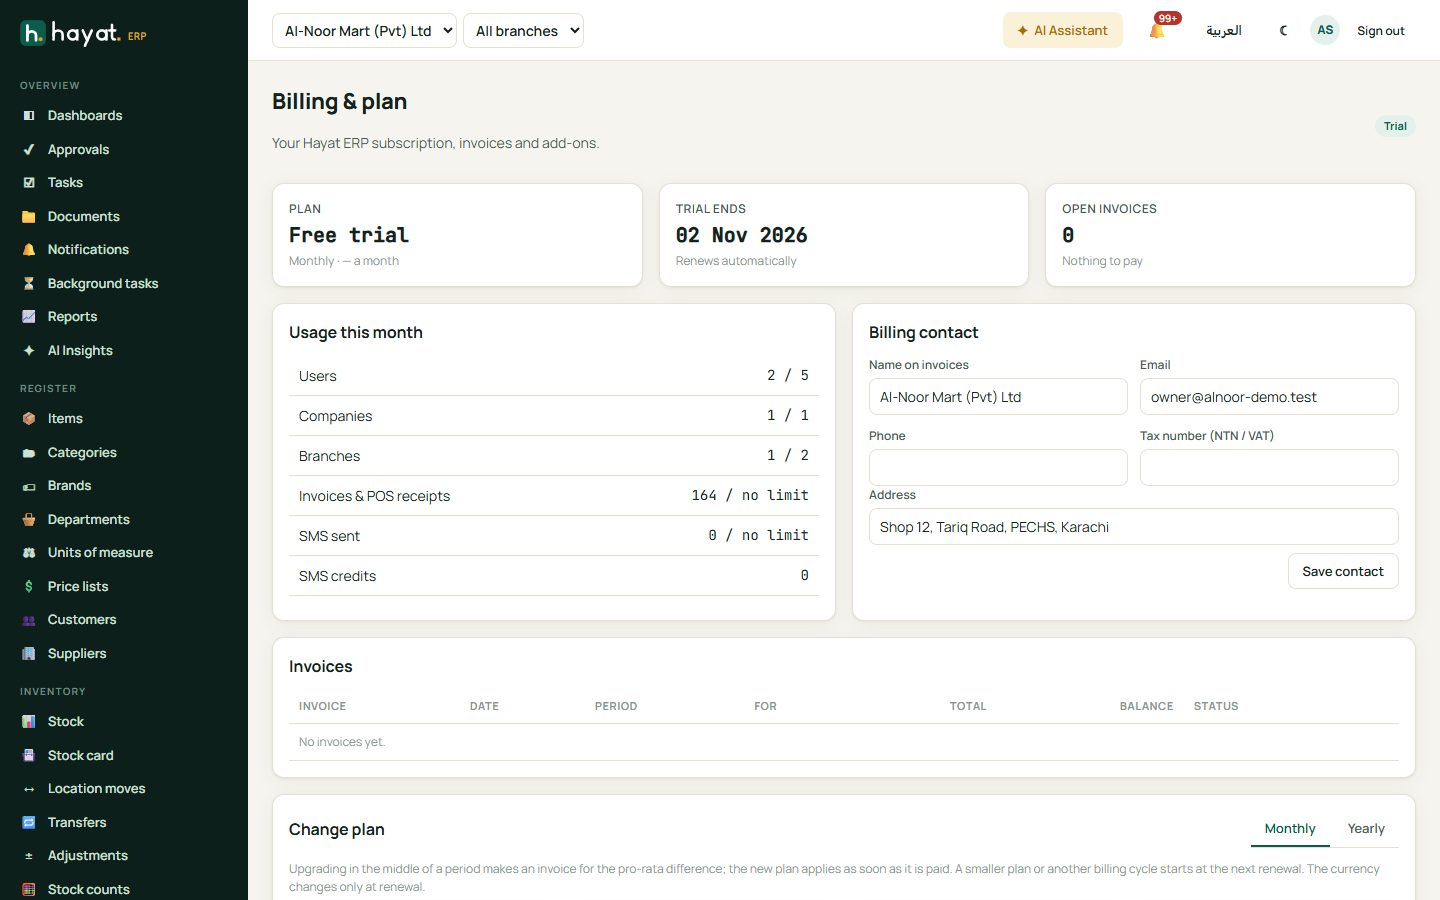Viewport: 1440px width, 900px height.
Task: Toggle dark mode moon icon
Action: point(1283,31)
